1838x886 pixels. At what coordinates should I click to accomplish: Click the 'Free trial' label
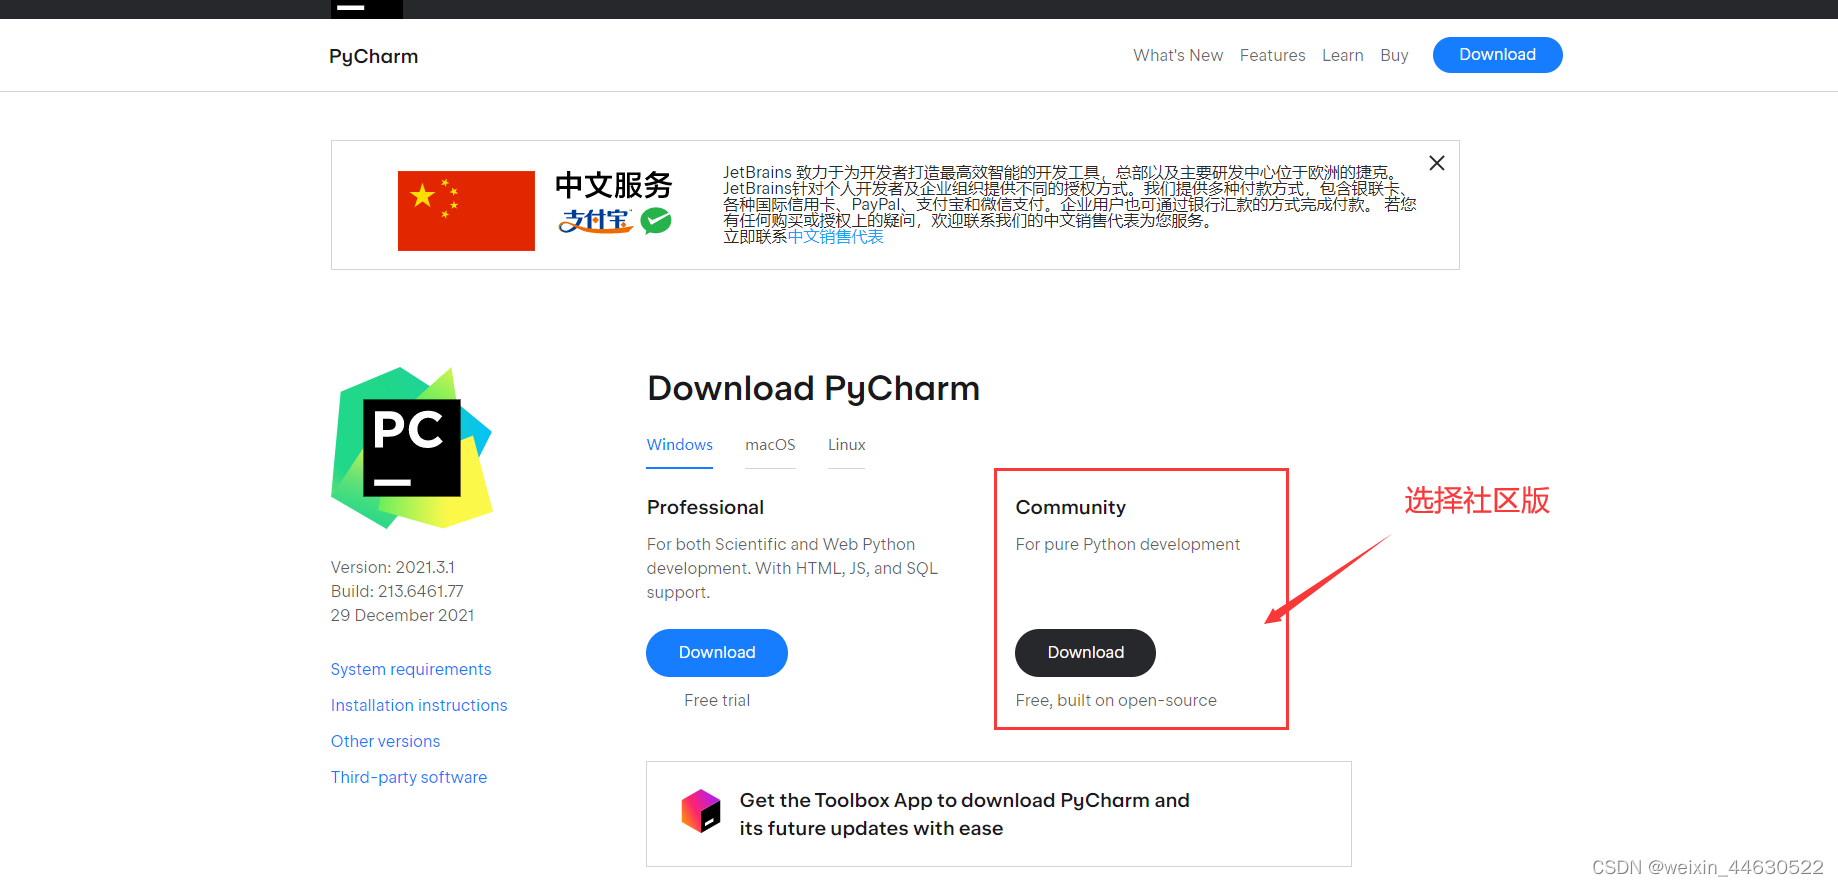tap(717, 700)
